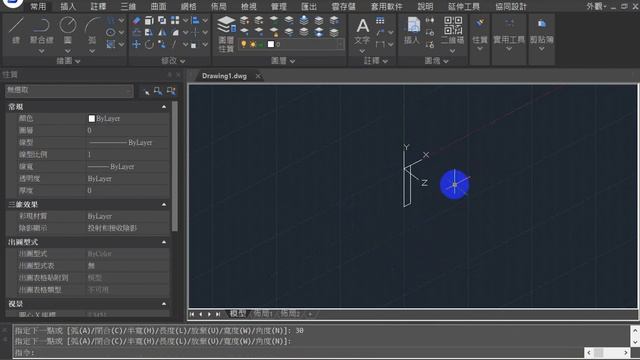
Task: Click the Rotate tool icon
Action: [x=149, y=44]
